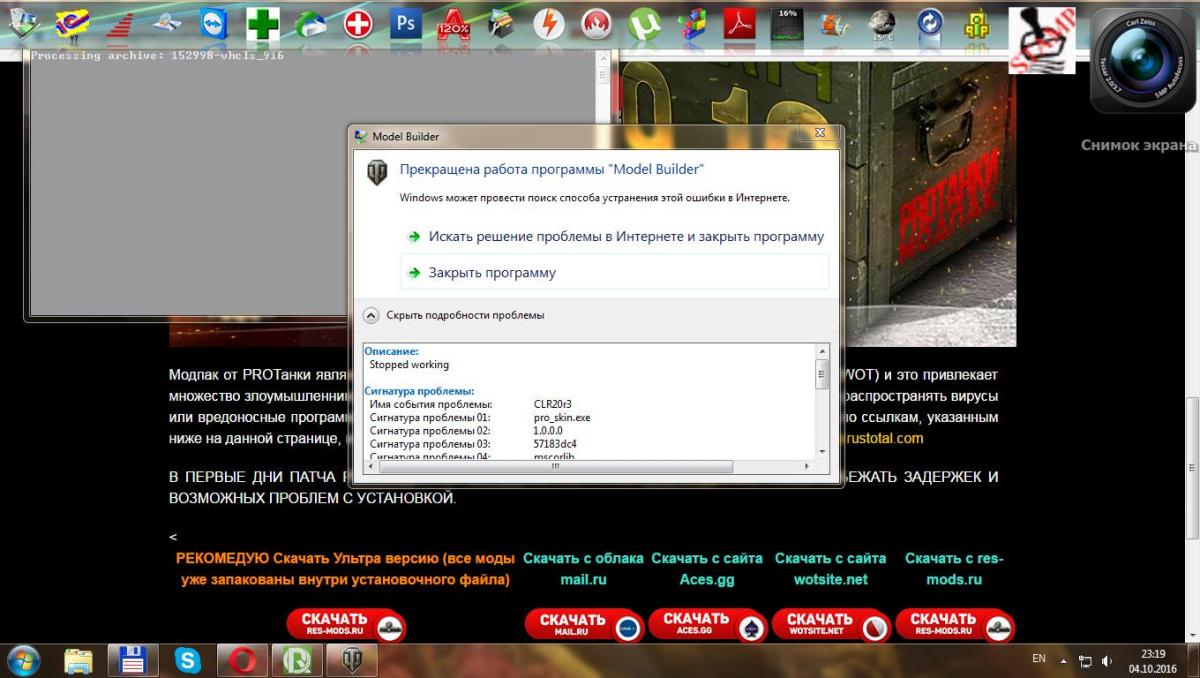This screenshot has width=1200, height=678.
Task: Click the blue circular arrow update icon
Action: 930,23
